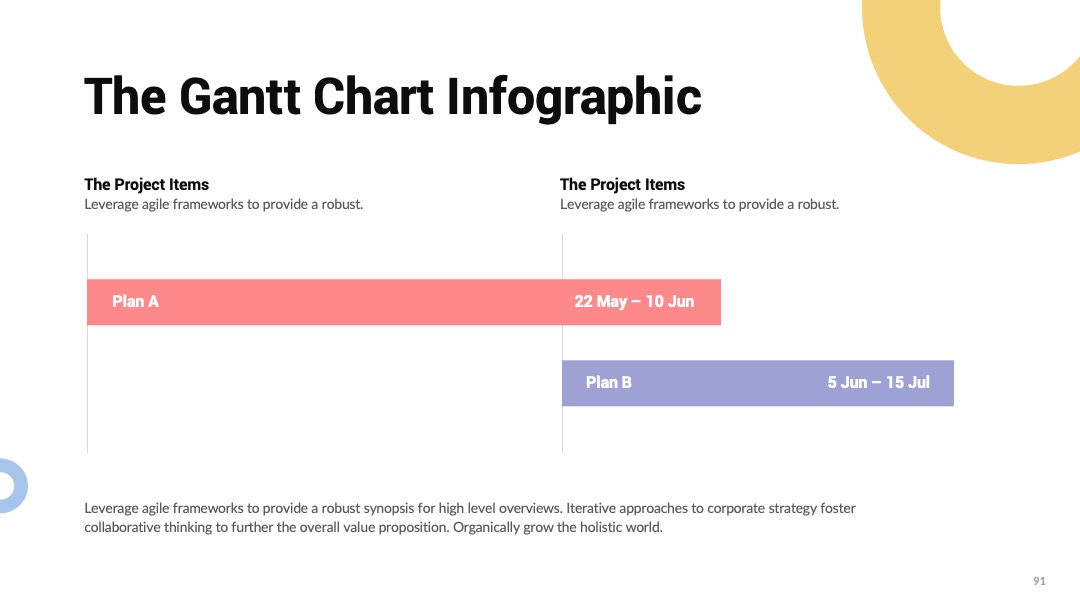This screenshot has width=1080, height=608.
Task: Click the slide number 91
Action: click(1039, 581)
